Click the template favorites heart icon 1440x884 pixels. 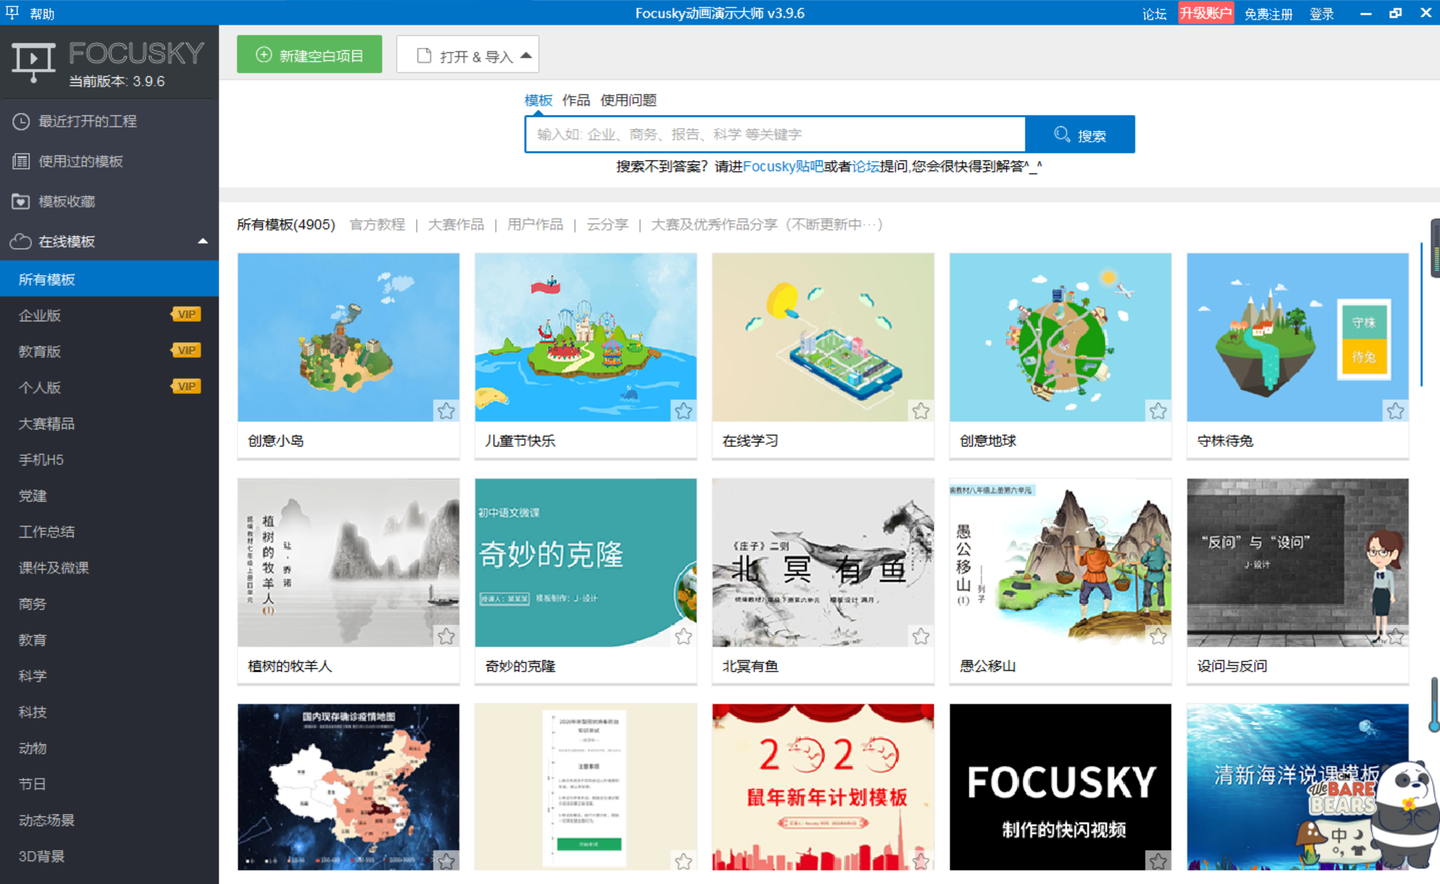(21, 201)
